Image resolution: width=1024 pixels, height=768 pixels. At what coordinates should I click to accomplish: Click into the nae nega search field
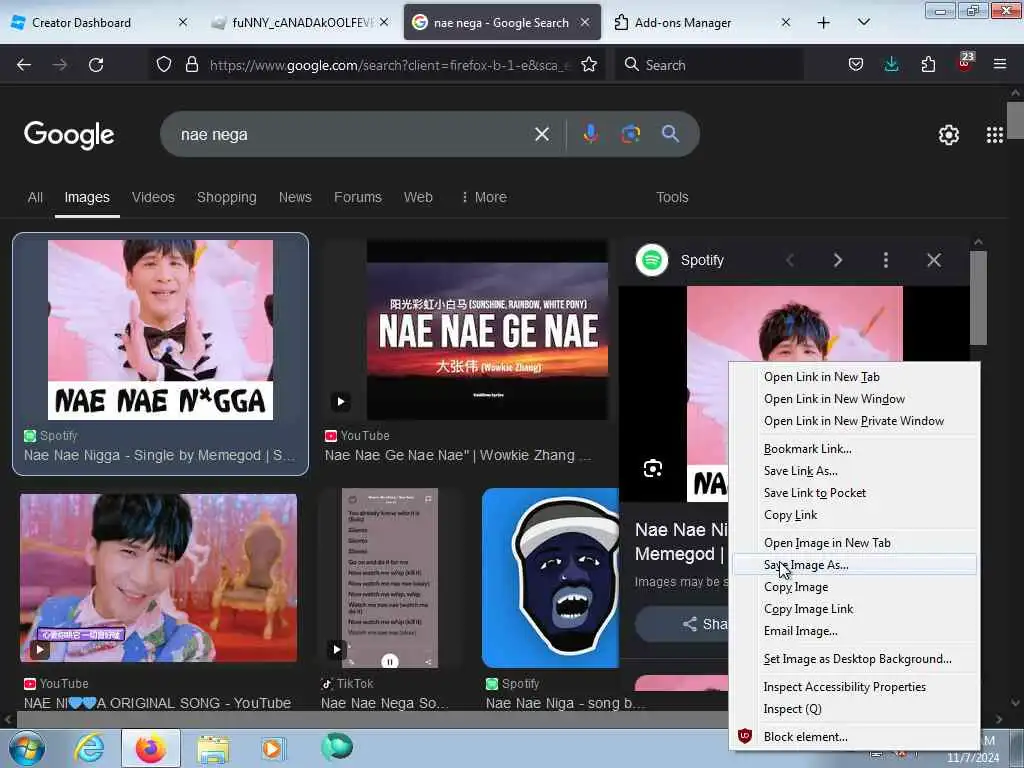tap(353, 135)
